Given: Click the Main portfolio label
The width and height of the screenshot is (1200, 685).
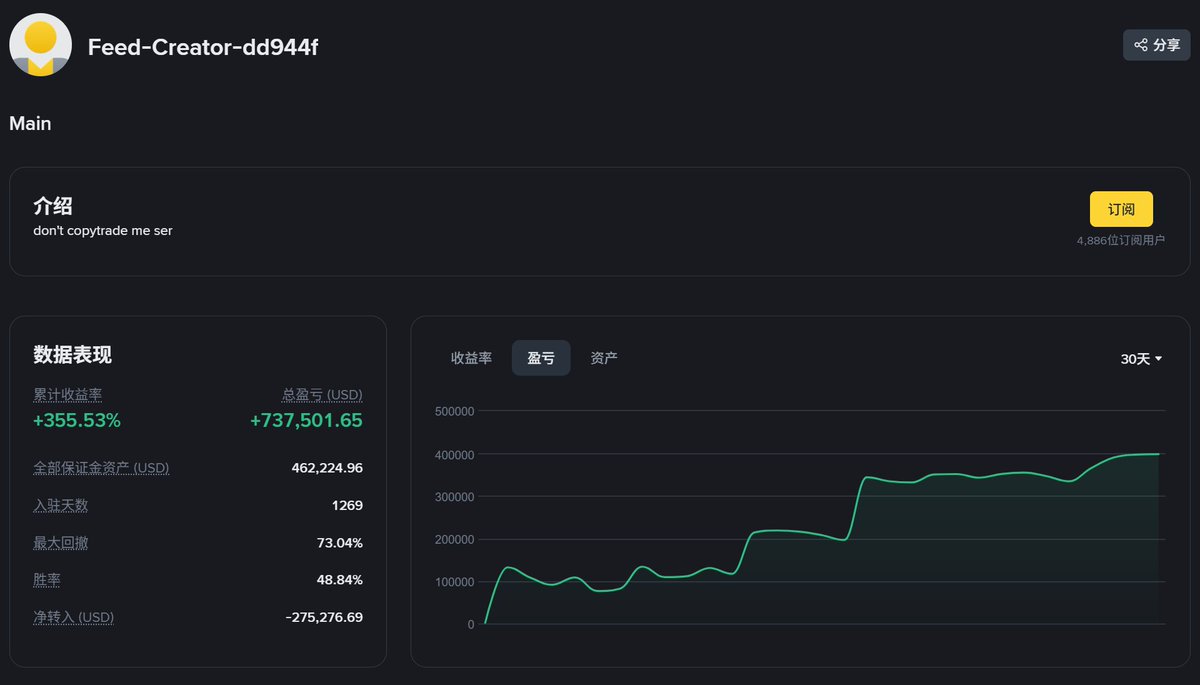Looking at the screenshot, I should tap(30, 124).
